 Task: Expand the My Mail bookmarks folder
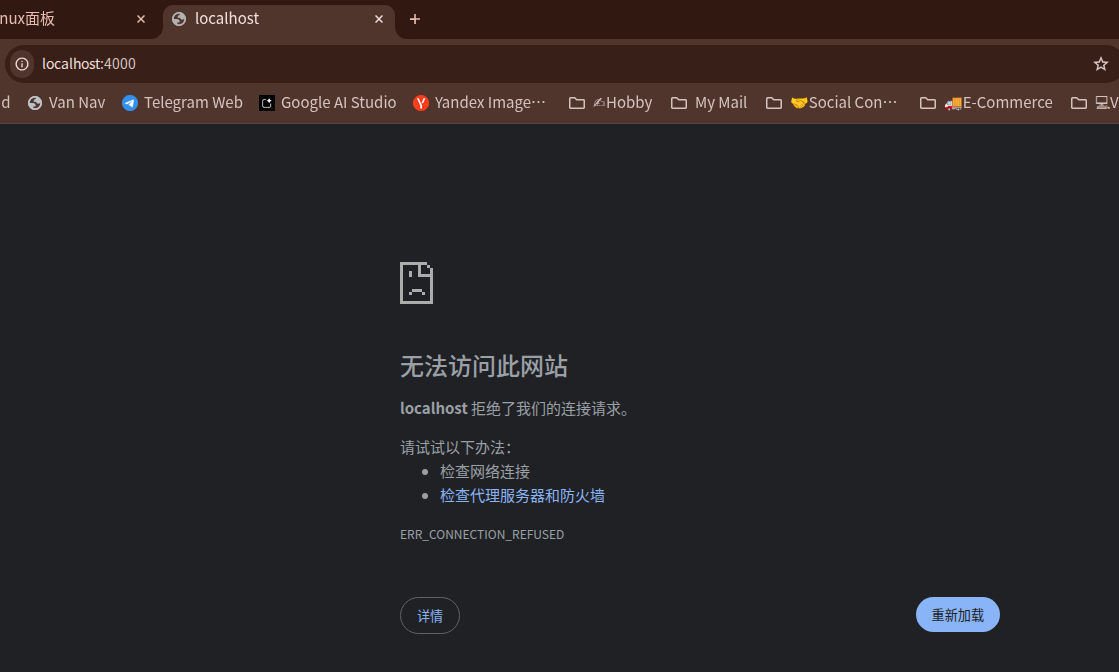(x=709, y=102)
